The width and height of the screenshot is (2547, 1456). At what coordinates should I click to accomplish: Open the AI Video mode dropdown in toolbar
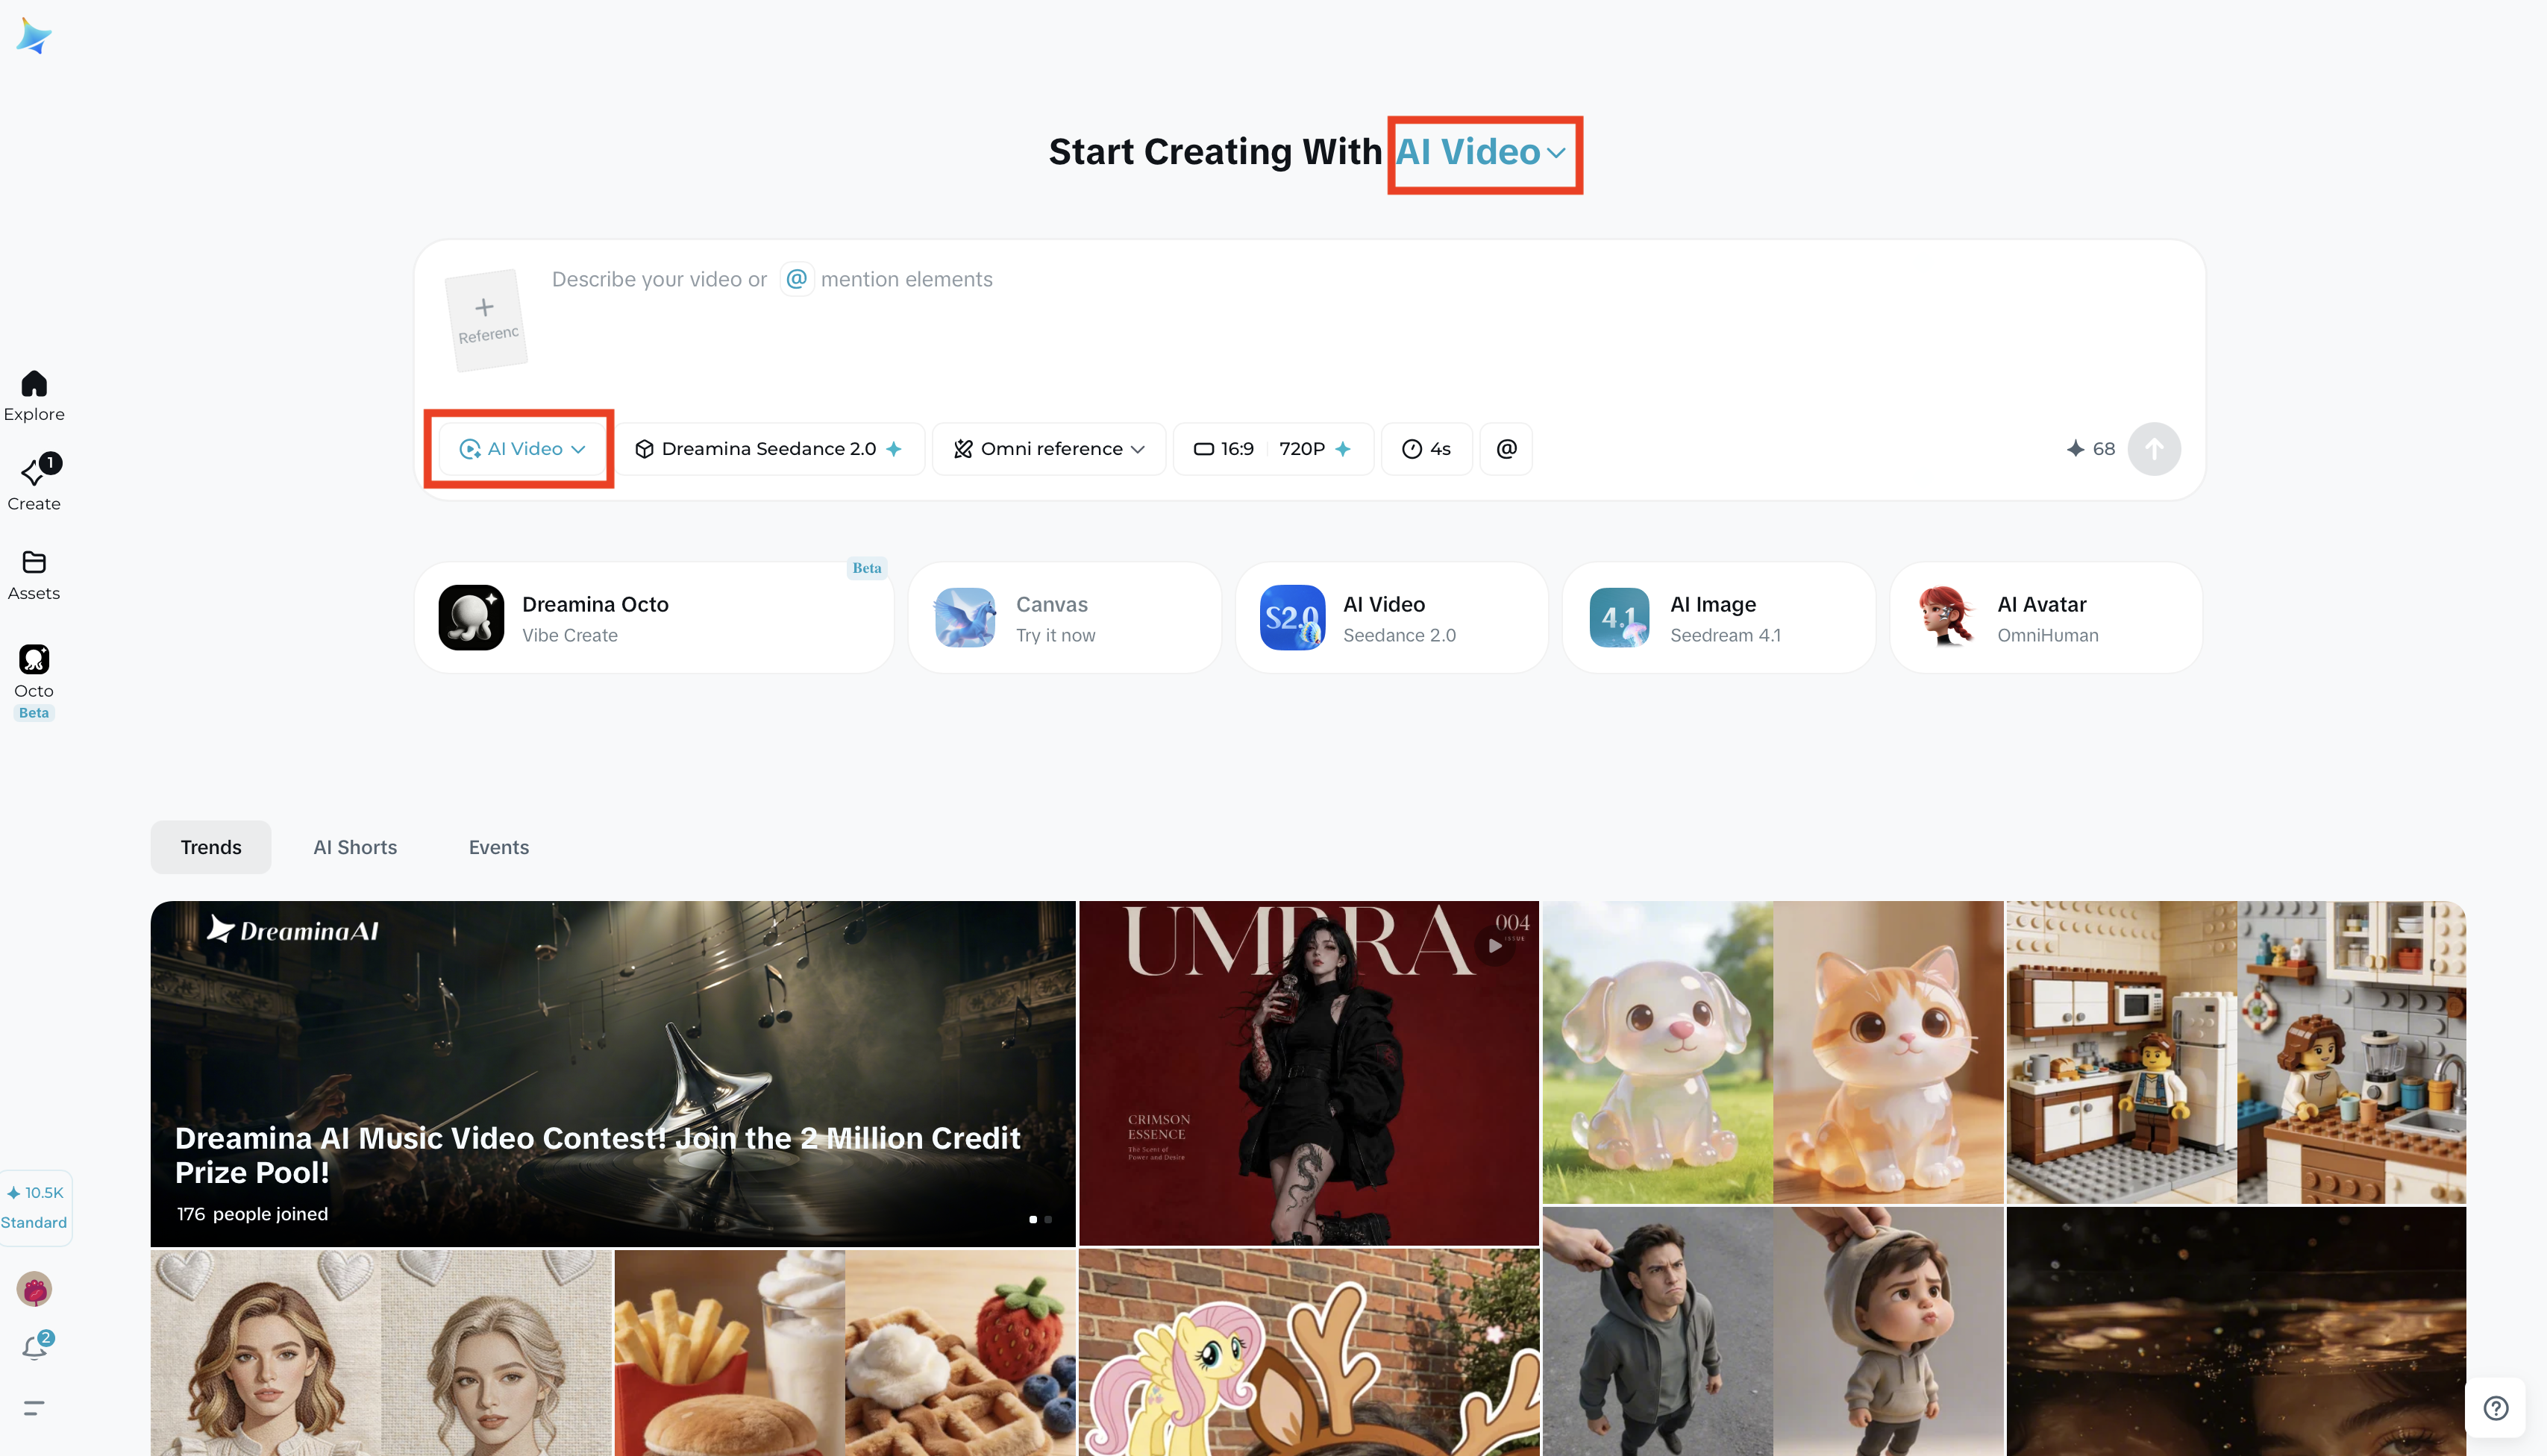point(522,449)
